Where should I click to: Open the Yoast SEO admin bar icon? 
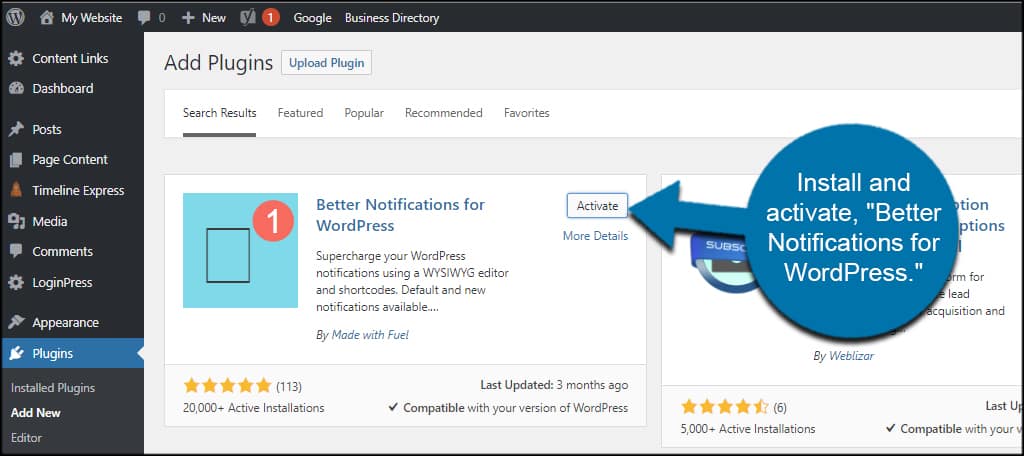click(x=248, y=18)
